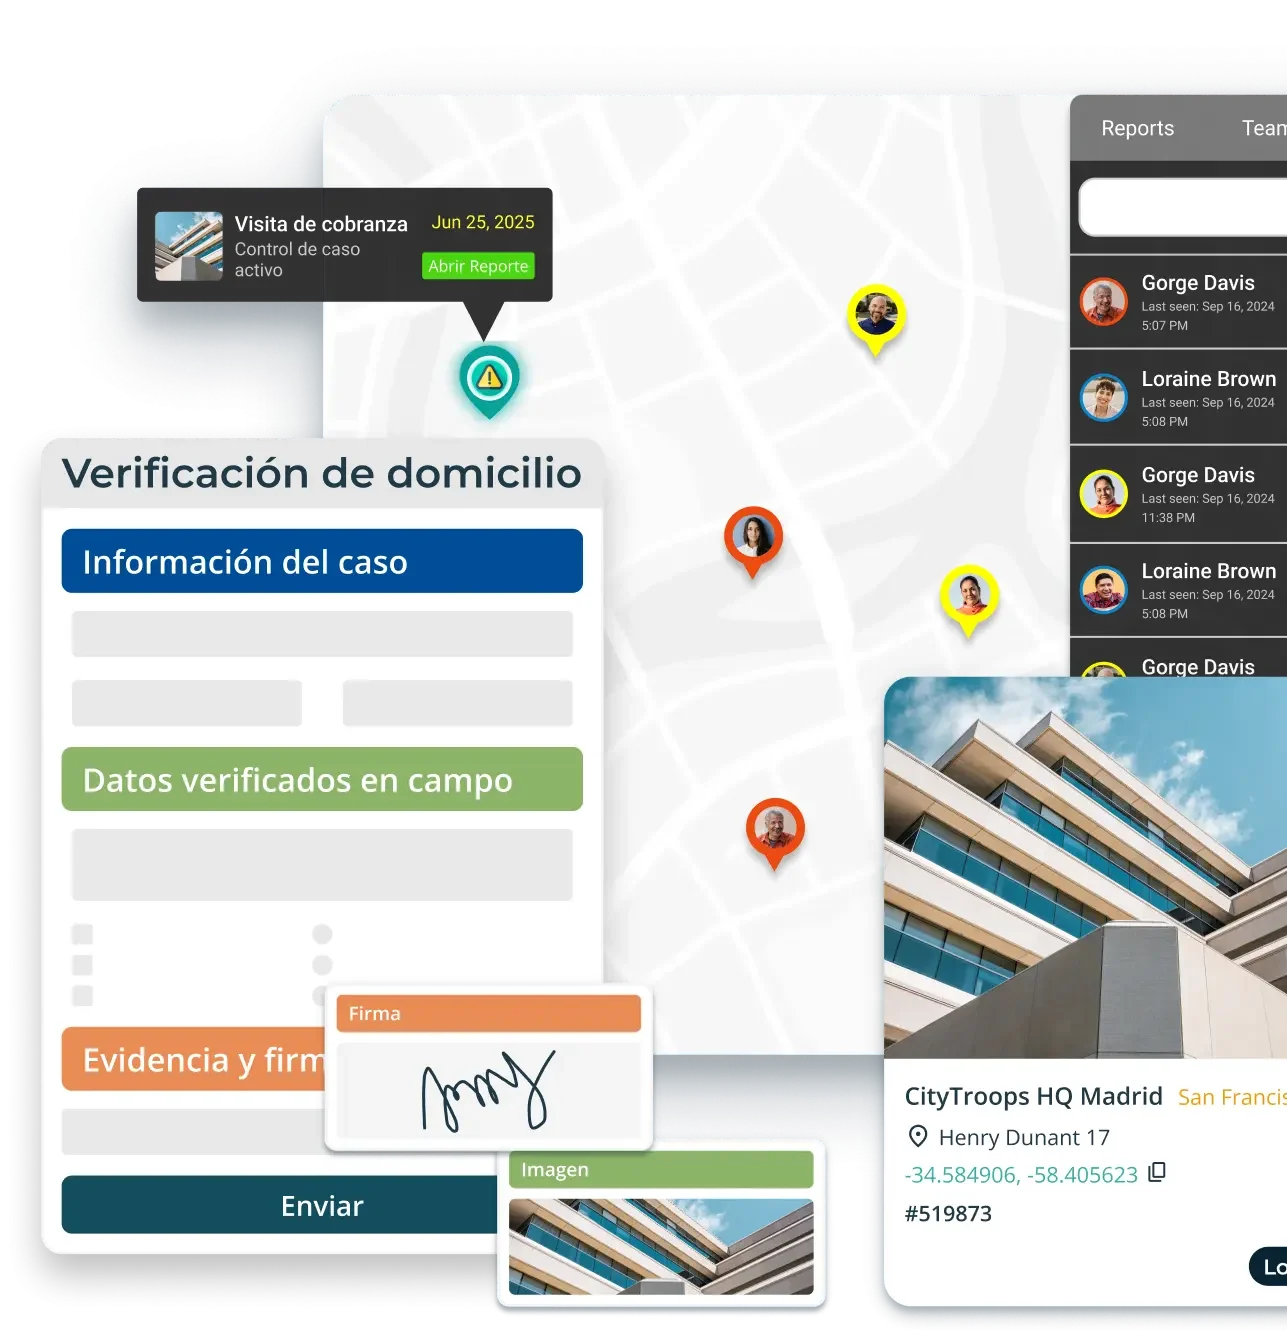This screenshot has width=1287, height=1339.
Task: Open the Visita de cobranza thumbnail image
Action: pyautogui.click(x=189, y=246)
